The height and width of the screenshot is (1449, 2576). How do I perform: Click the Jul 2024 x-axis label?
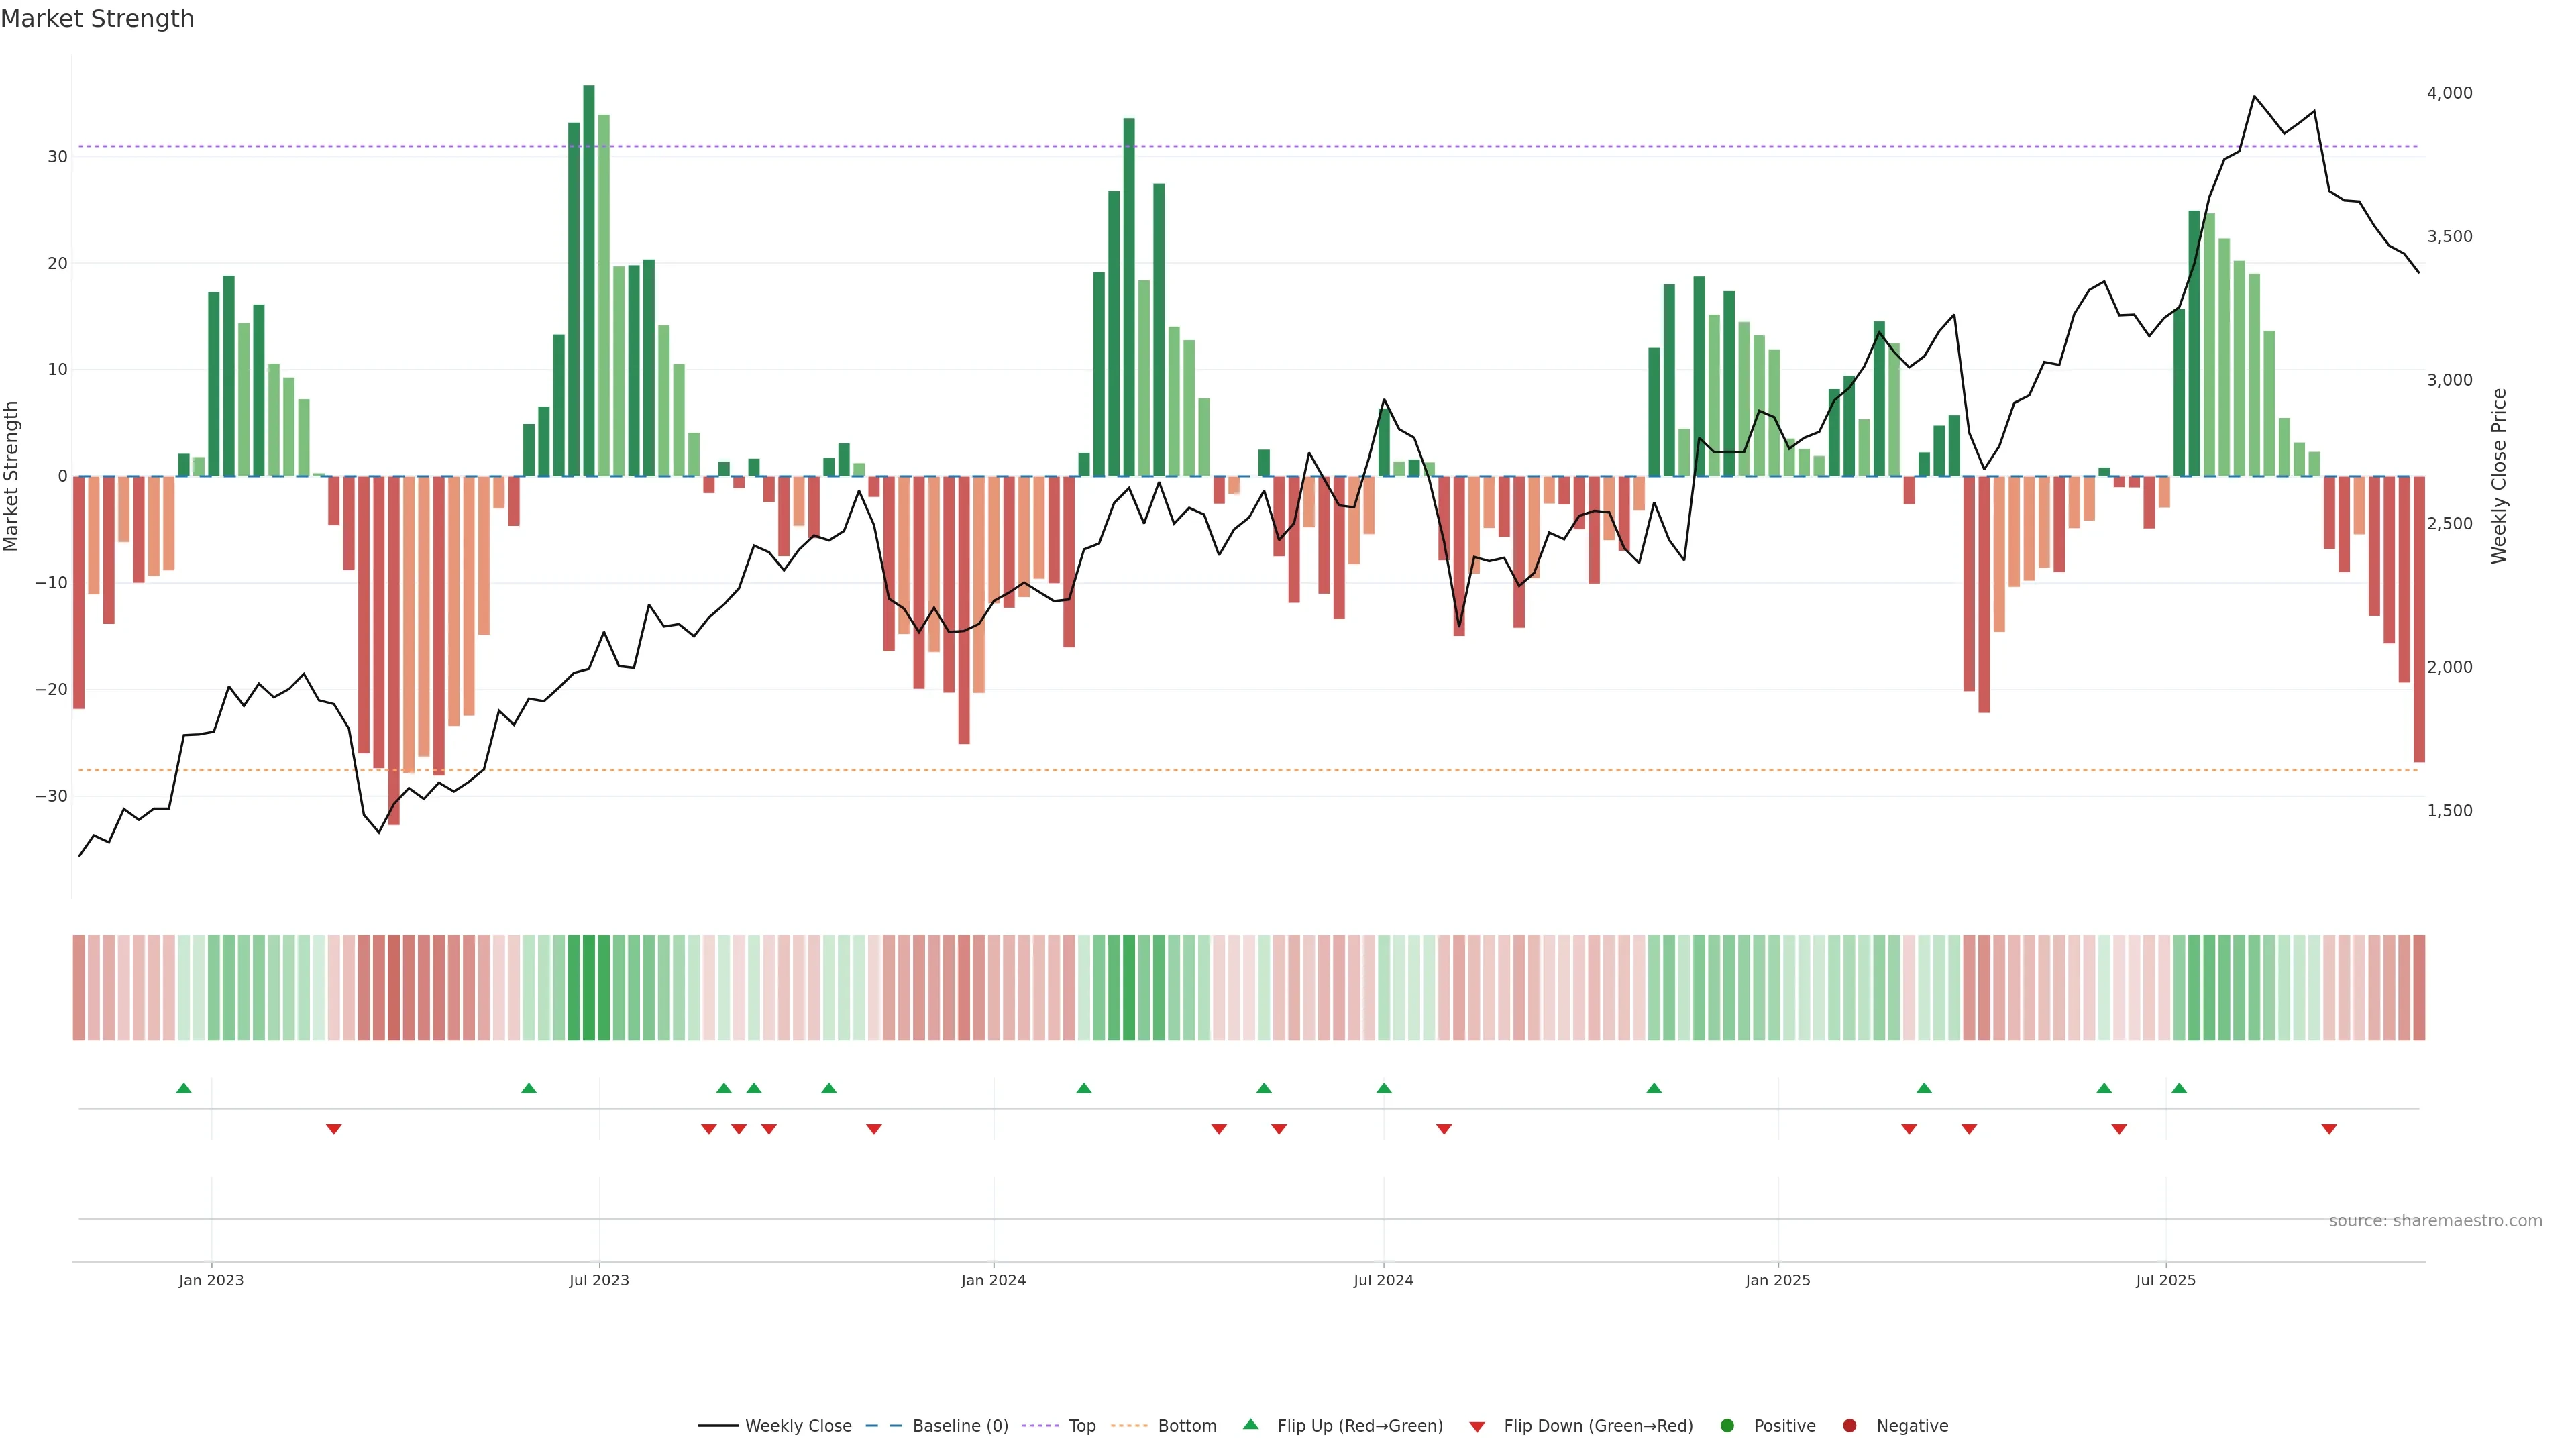pos(1383,1280)
